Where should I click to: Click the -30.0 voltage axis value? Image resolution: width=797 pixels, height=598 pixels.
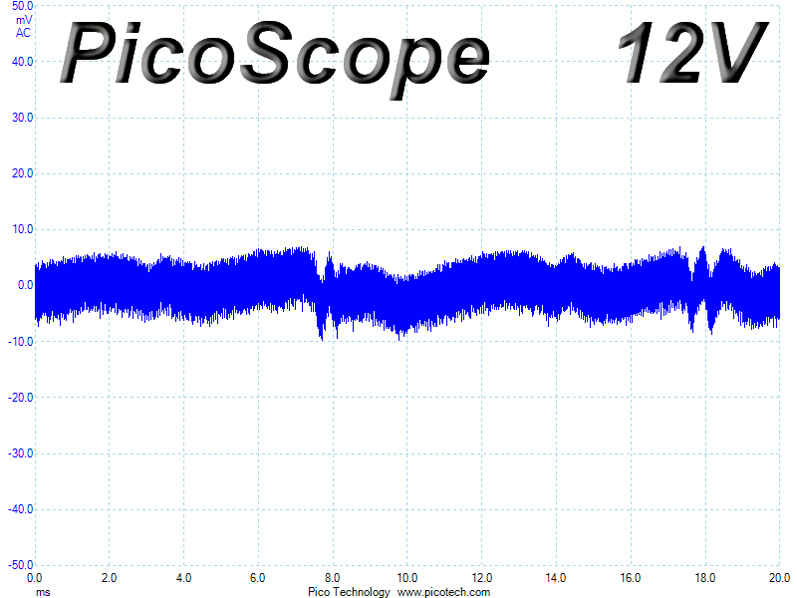[21, 454]
